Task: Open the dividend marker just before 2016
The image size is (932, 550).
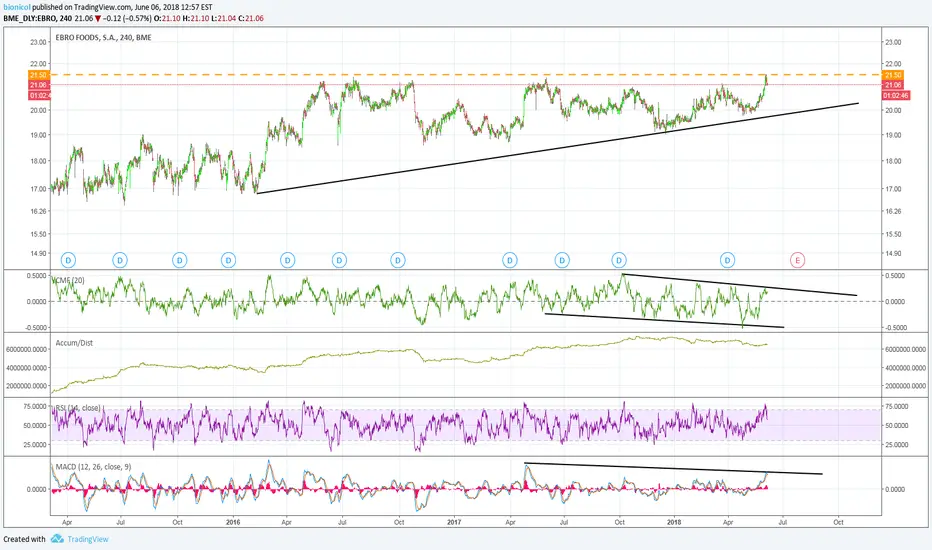Action: pyautogui.click(x=228, y=260)
